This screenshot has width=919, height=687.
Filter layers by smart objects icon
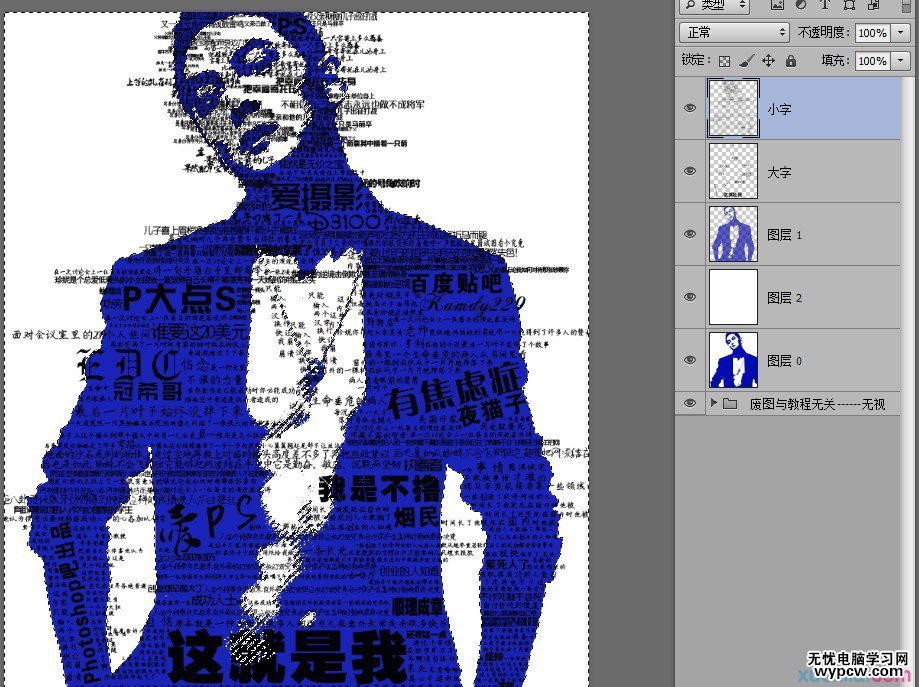(x=873, y=5)
